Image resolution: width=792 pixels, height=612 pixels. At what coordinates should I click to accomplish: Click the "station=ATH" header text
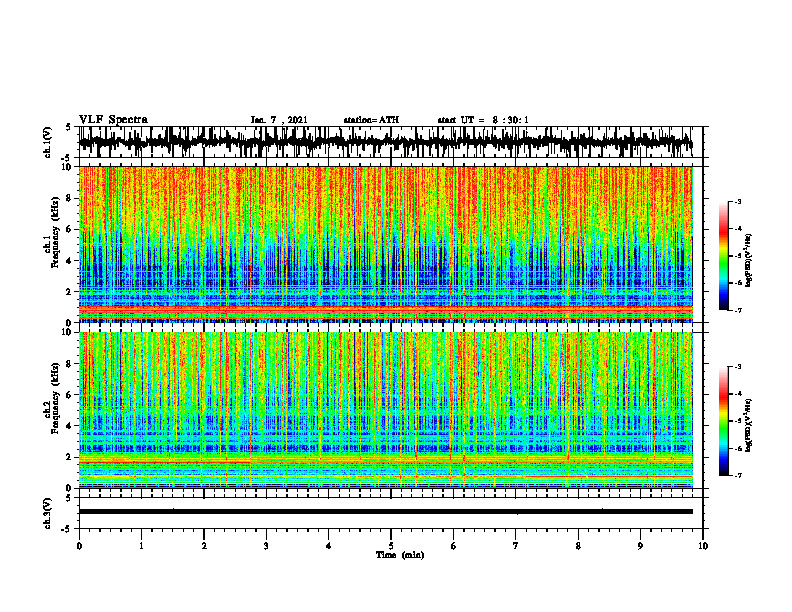click(371, 120)
